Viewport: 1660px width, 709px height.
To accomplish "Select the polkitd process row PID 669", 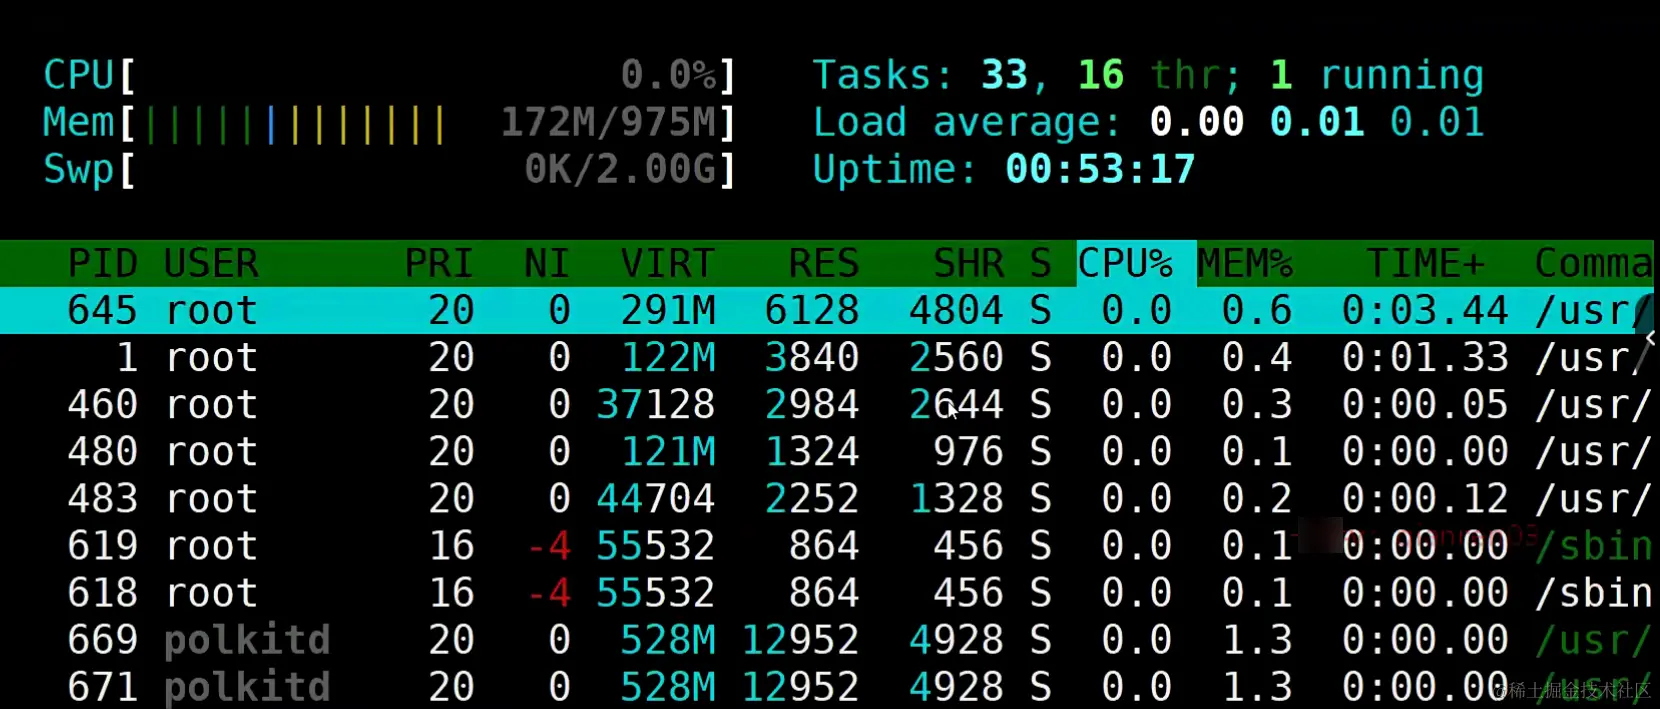I will tap(827, 639).
